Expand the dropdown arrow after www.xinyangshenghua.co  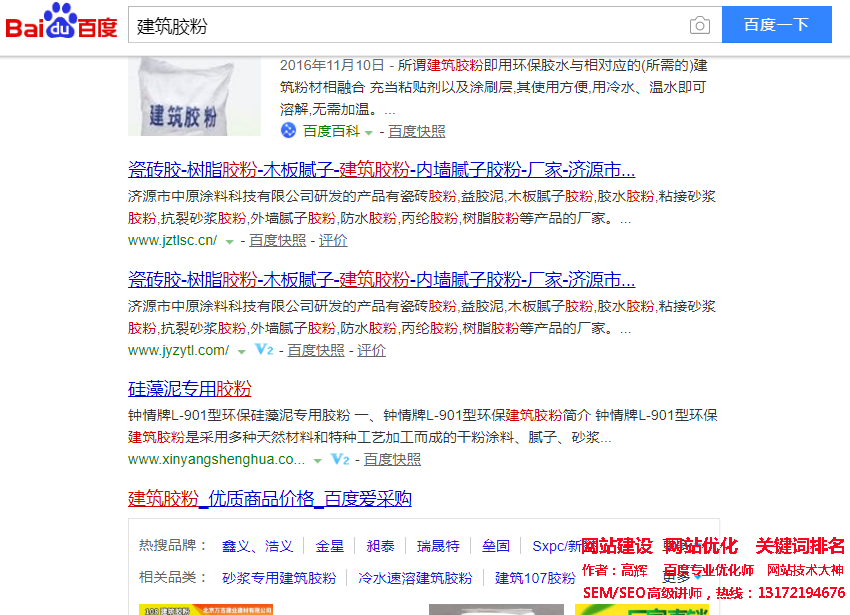tap(317, 460)
